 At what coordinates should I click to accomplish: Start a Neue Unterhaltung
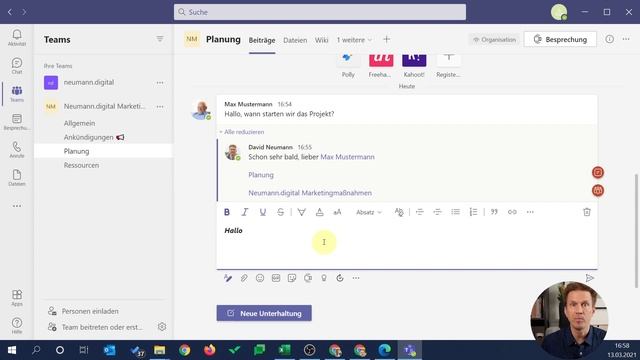[264, 313]
